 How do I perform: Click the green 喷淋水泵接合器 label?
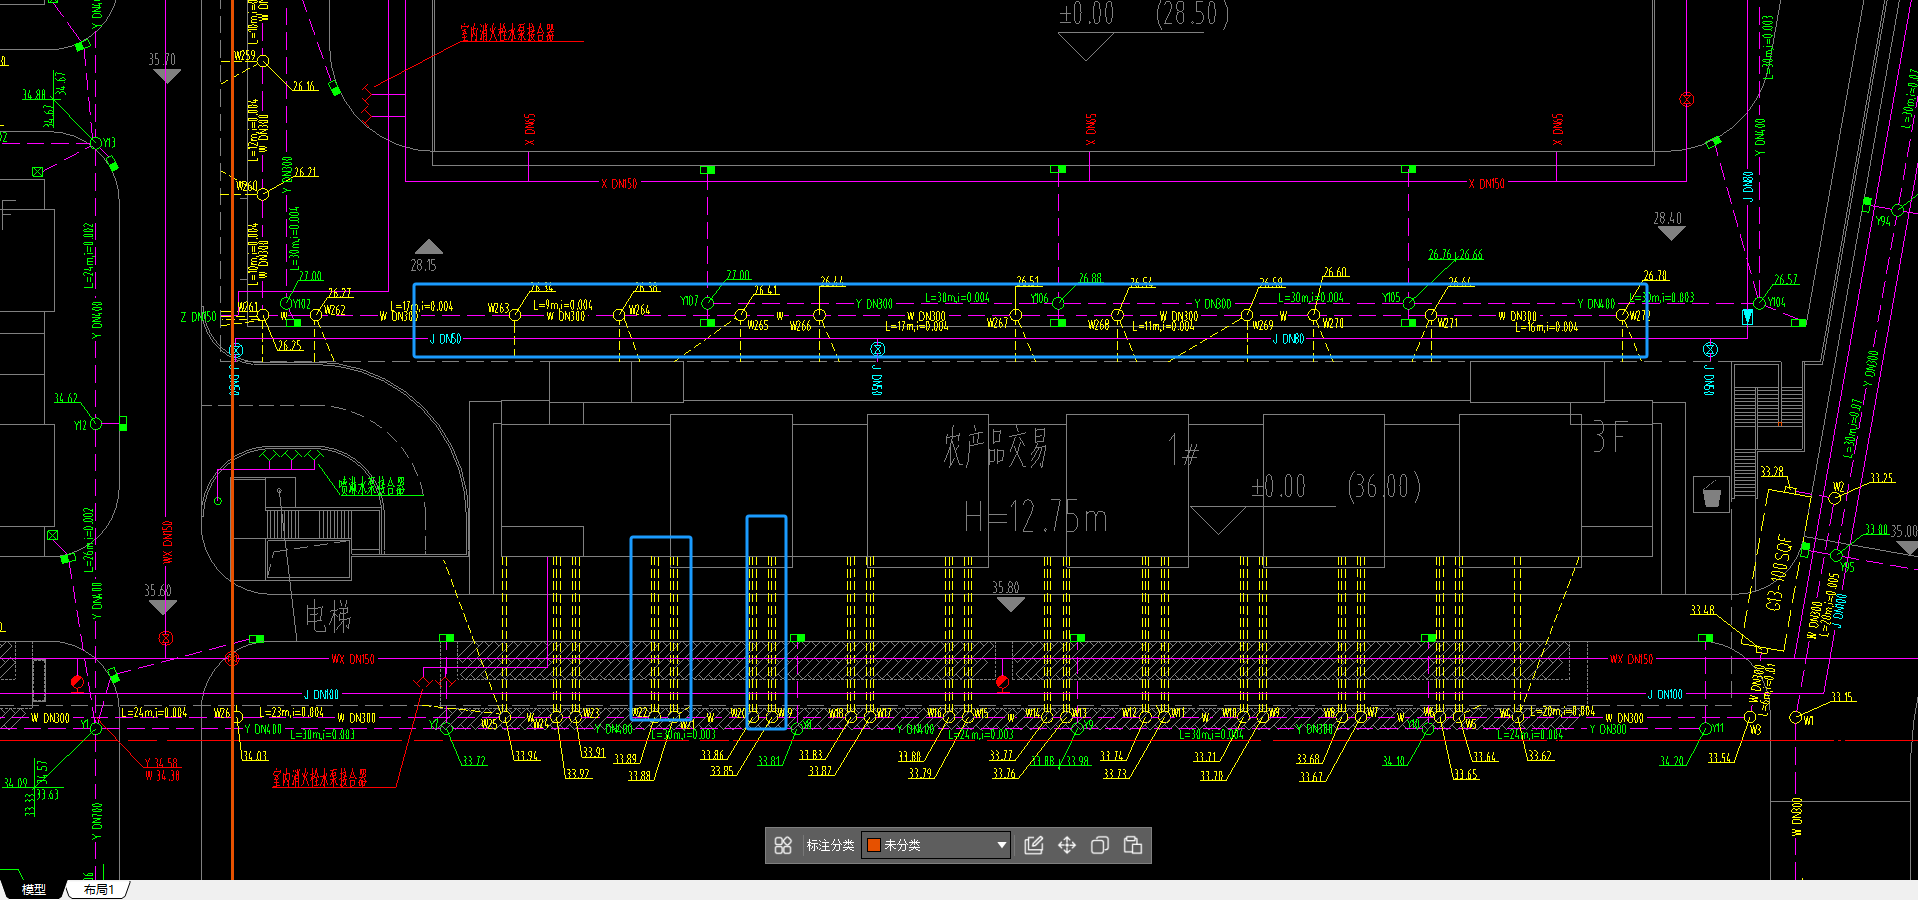point(372,486)
